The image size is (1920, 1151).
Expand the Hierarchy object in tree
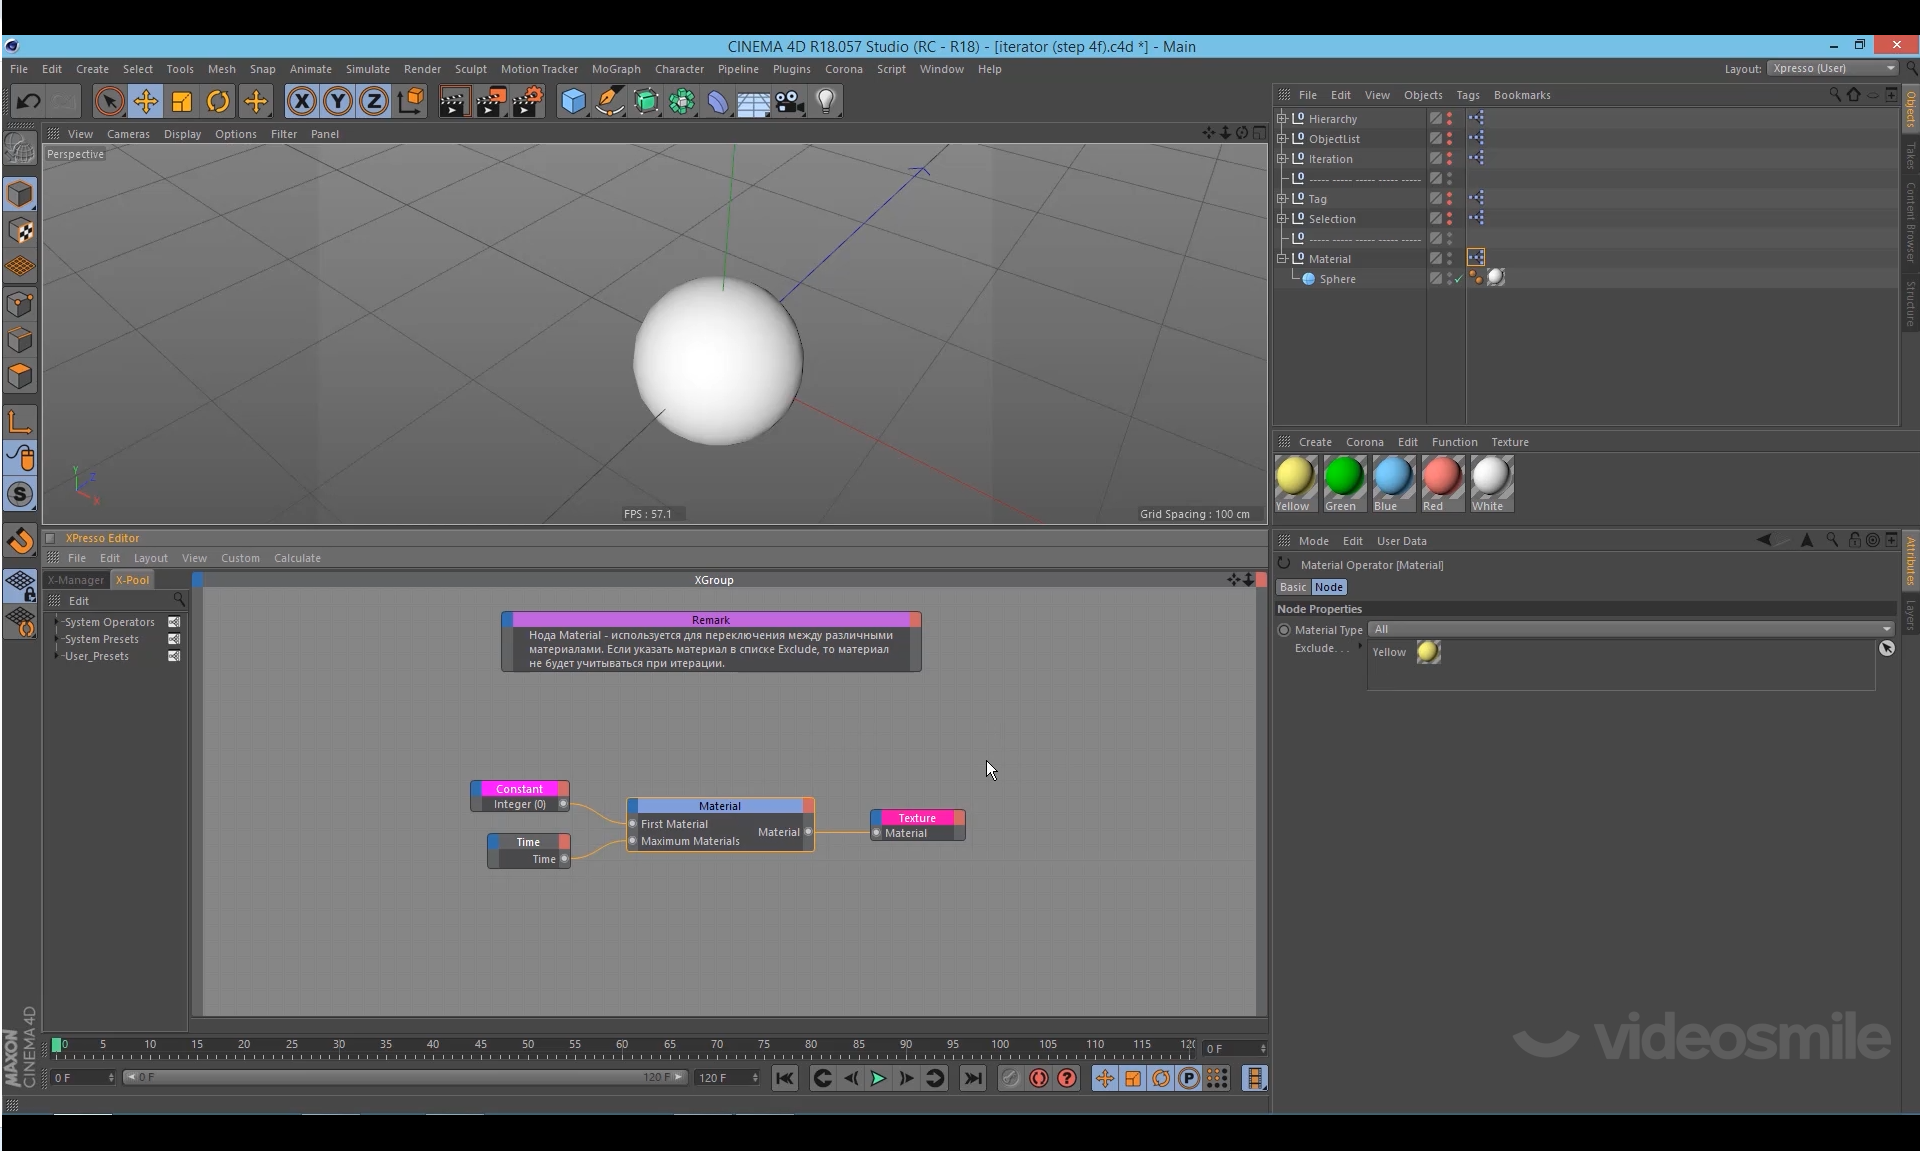[1282, 119]
